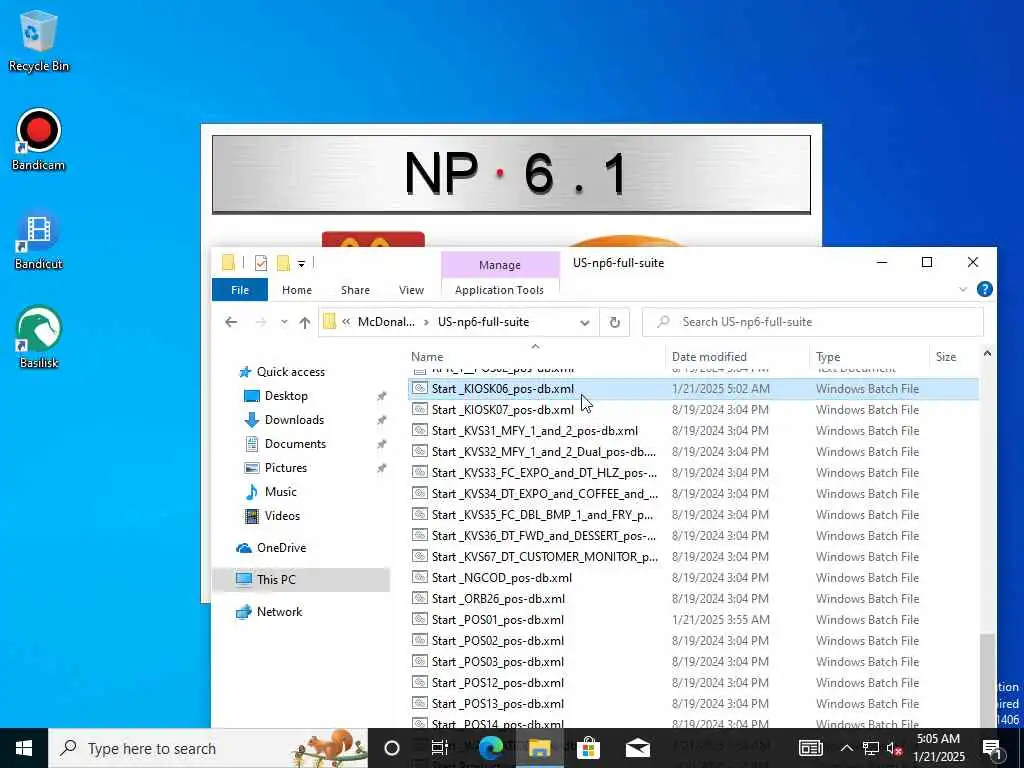The image size is (1024, 768).
Task: Select OneDrive in navigation pane
Action: pyautogui.click(x=281, y=548)
